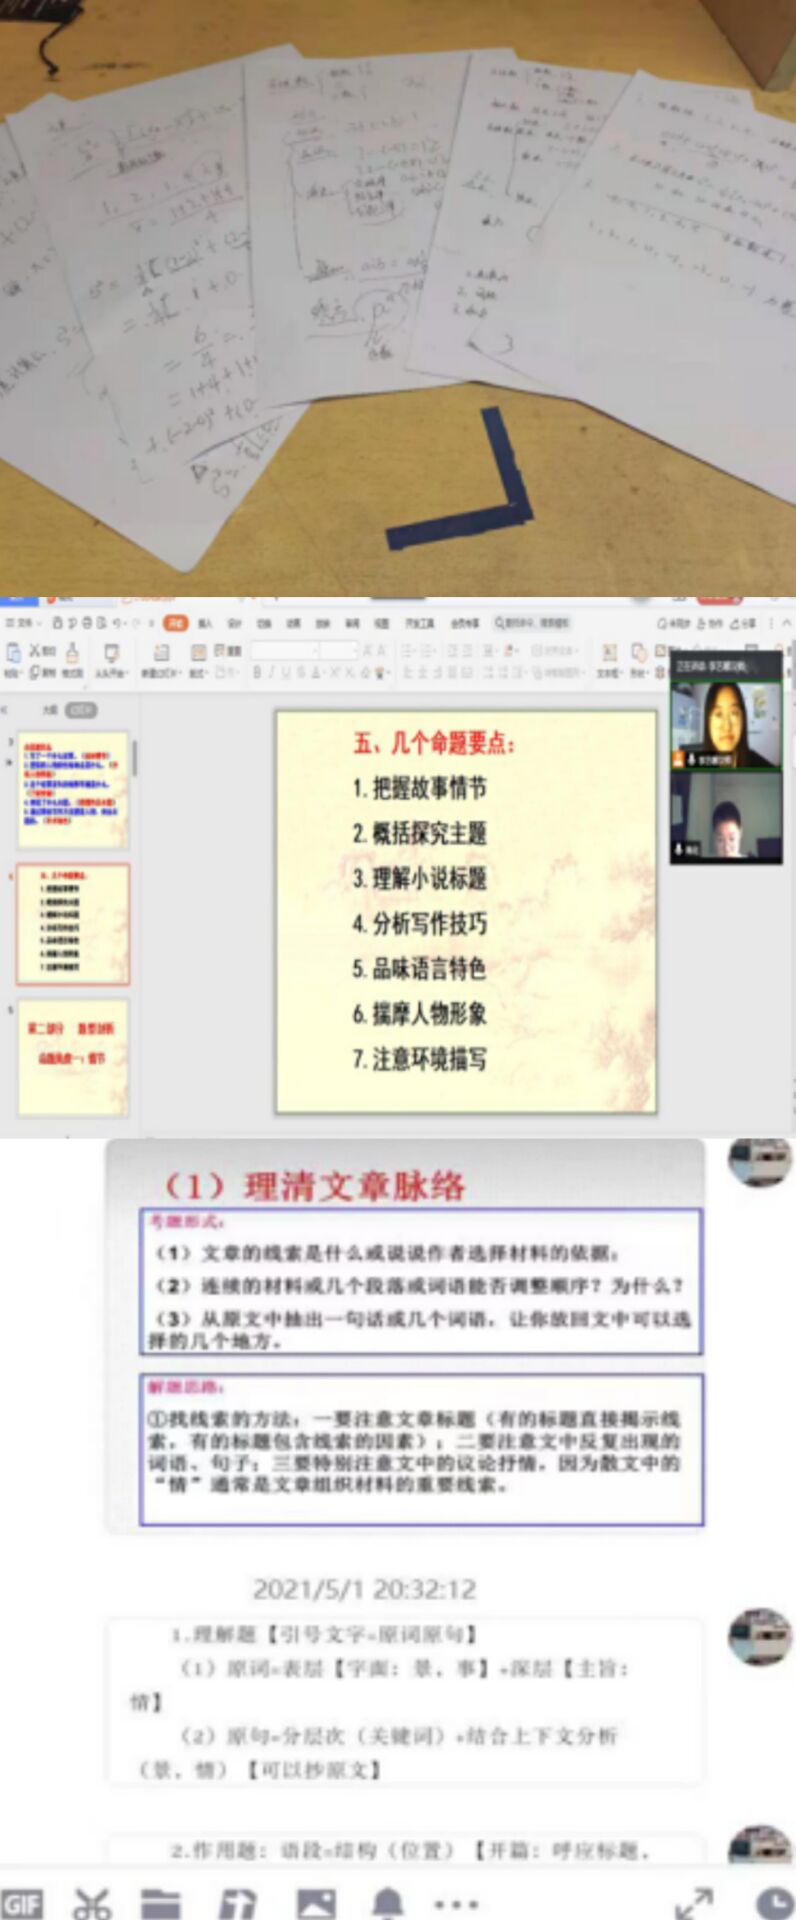Open the three-dots more options
Viewport: 796px width, 1920px height.
point(456,1903)
